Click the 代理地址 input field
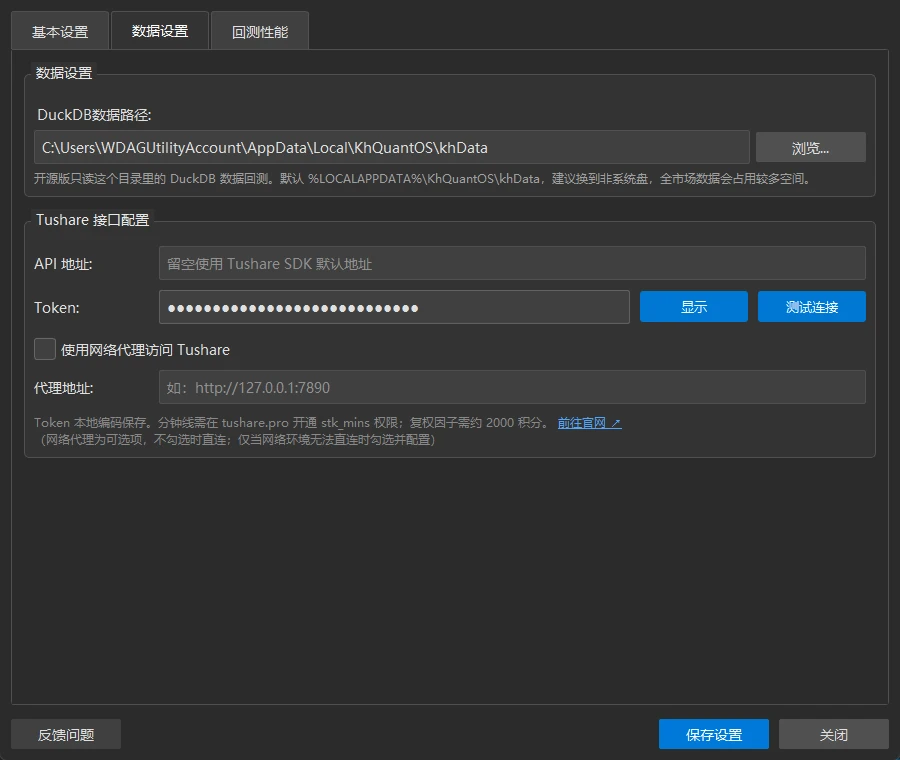Image resolution: width=900 pixels, height=760 pixels. [512, 387]
